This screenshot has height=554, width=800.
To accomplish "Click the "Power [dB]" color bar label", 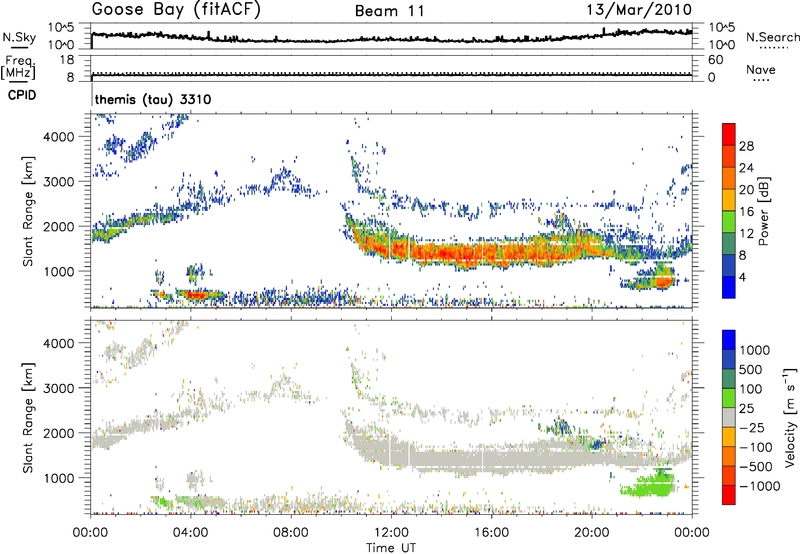I will point(763,211).
